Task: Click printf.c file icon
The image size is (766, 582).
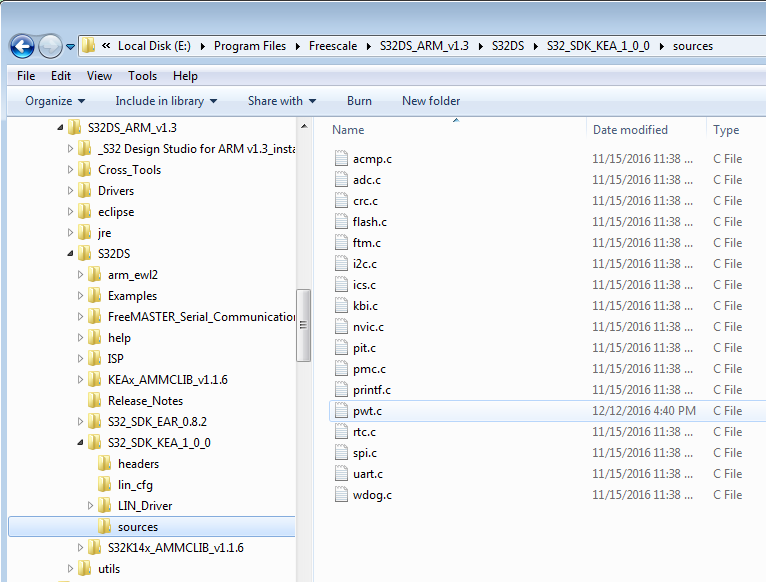Action: pos(341,389)
